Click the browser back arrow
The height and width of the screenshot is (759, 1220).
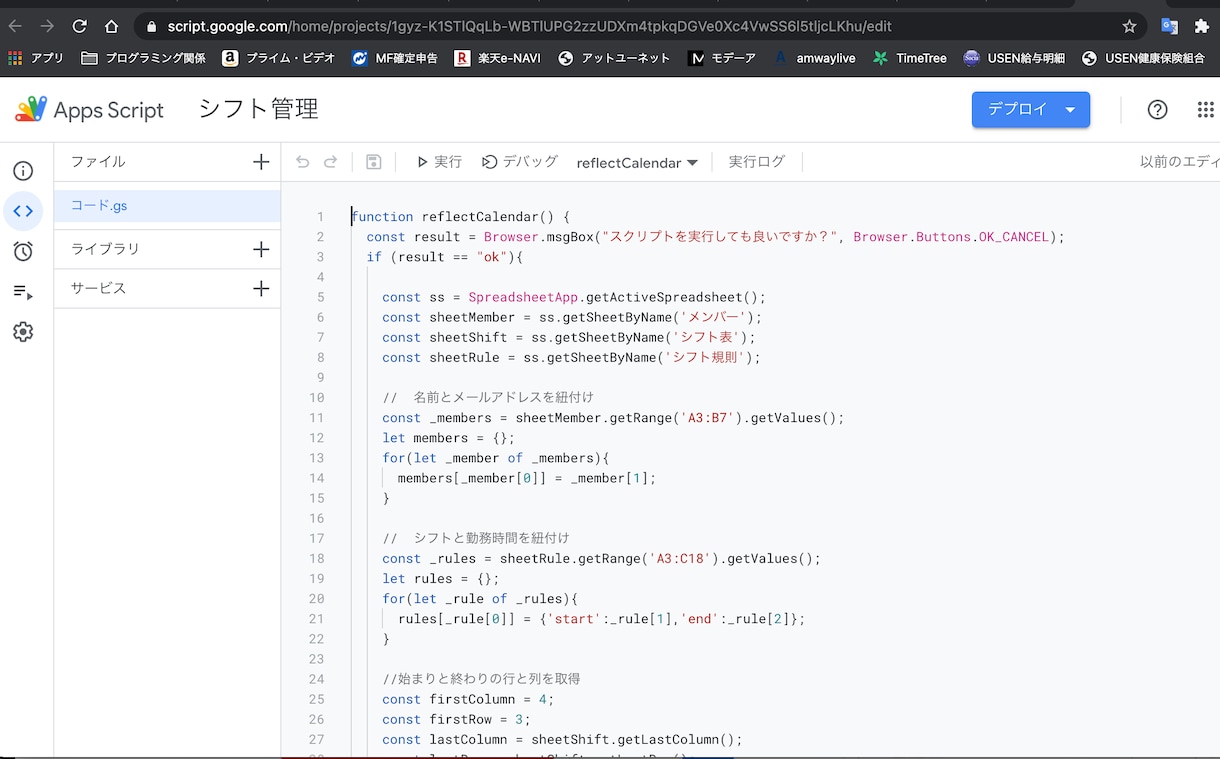[x=15, y=27]
